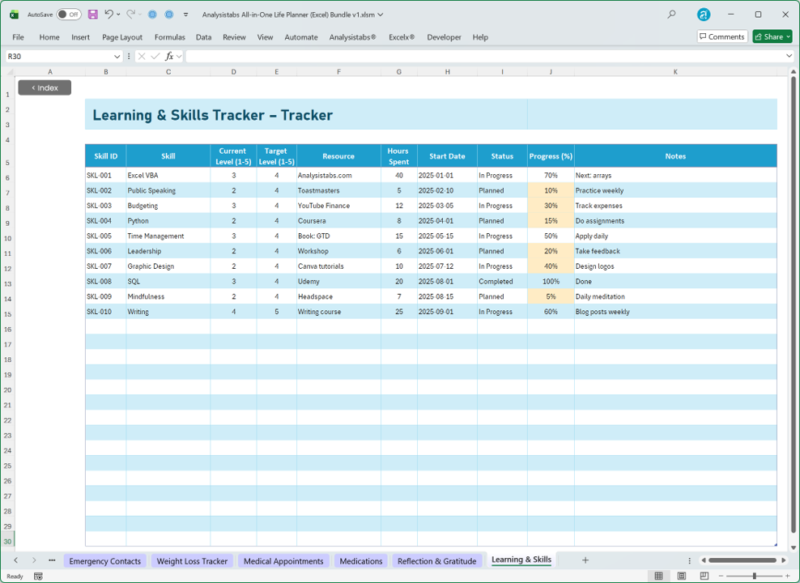Click the formula bar input field
The width and height of the screenshot is (800, 583).
coord(480,57)
